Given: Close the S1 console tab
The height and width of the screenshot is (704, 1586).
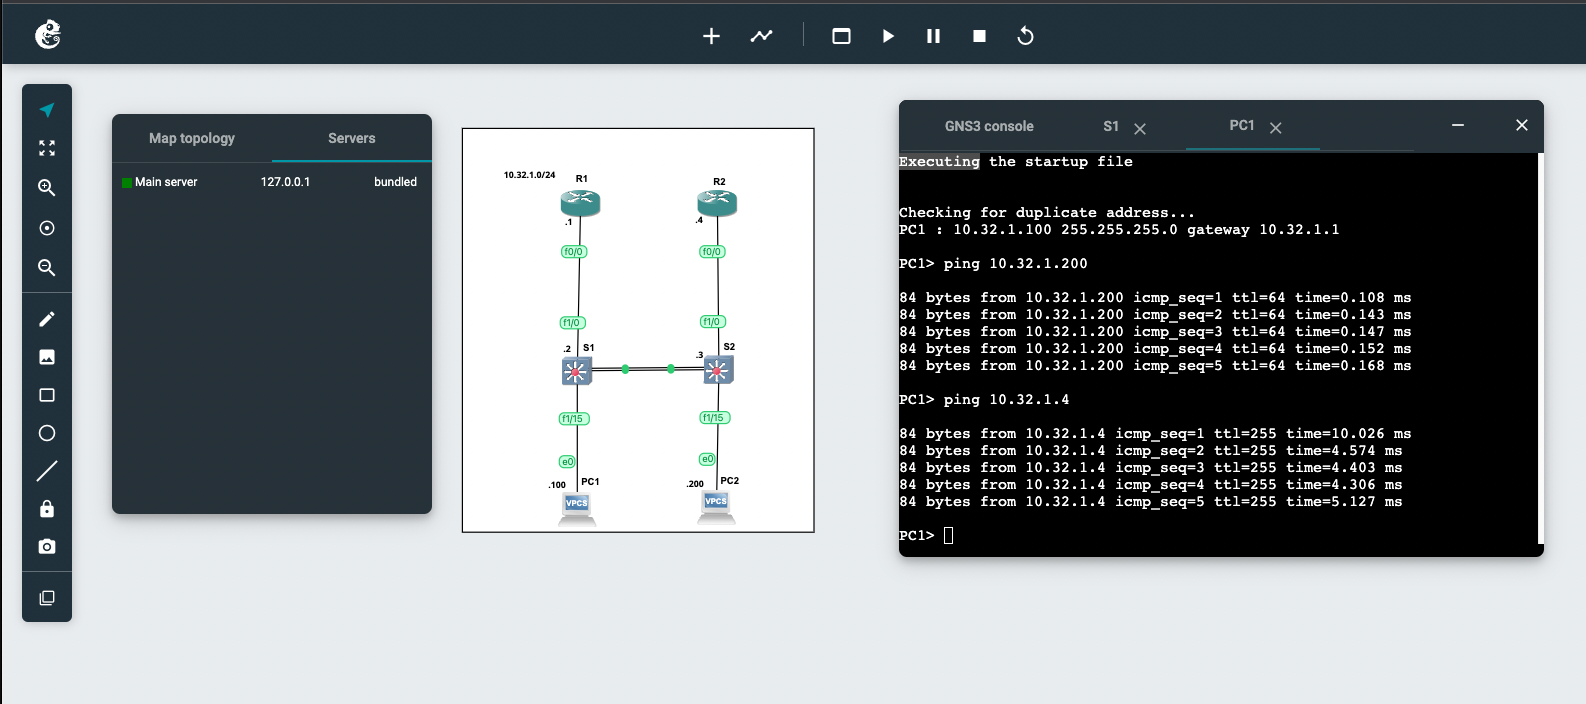Looking at the screenshot, I should pyautogui.click(x=1140, y=128).
